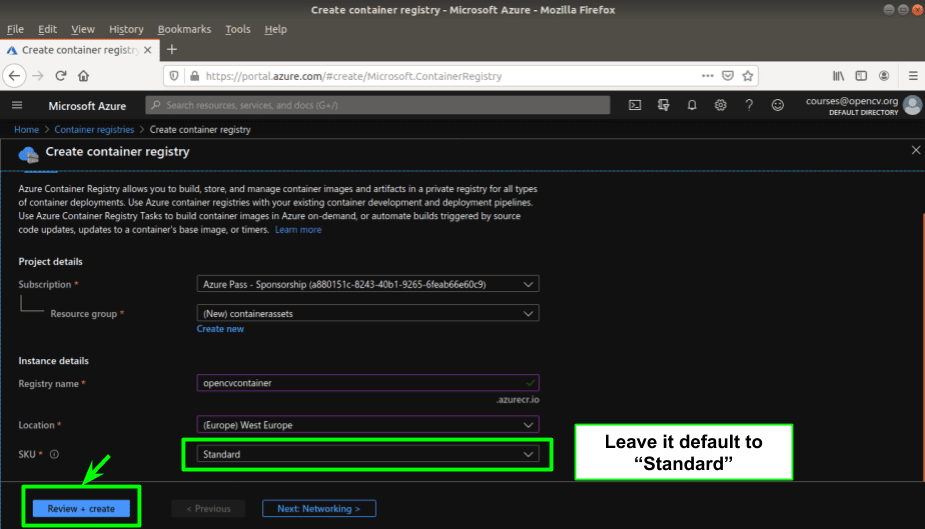Go to Container registries breadcrumb

coord(94,129)
